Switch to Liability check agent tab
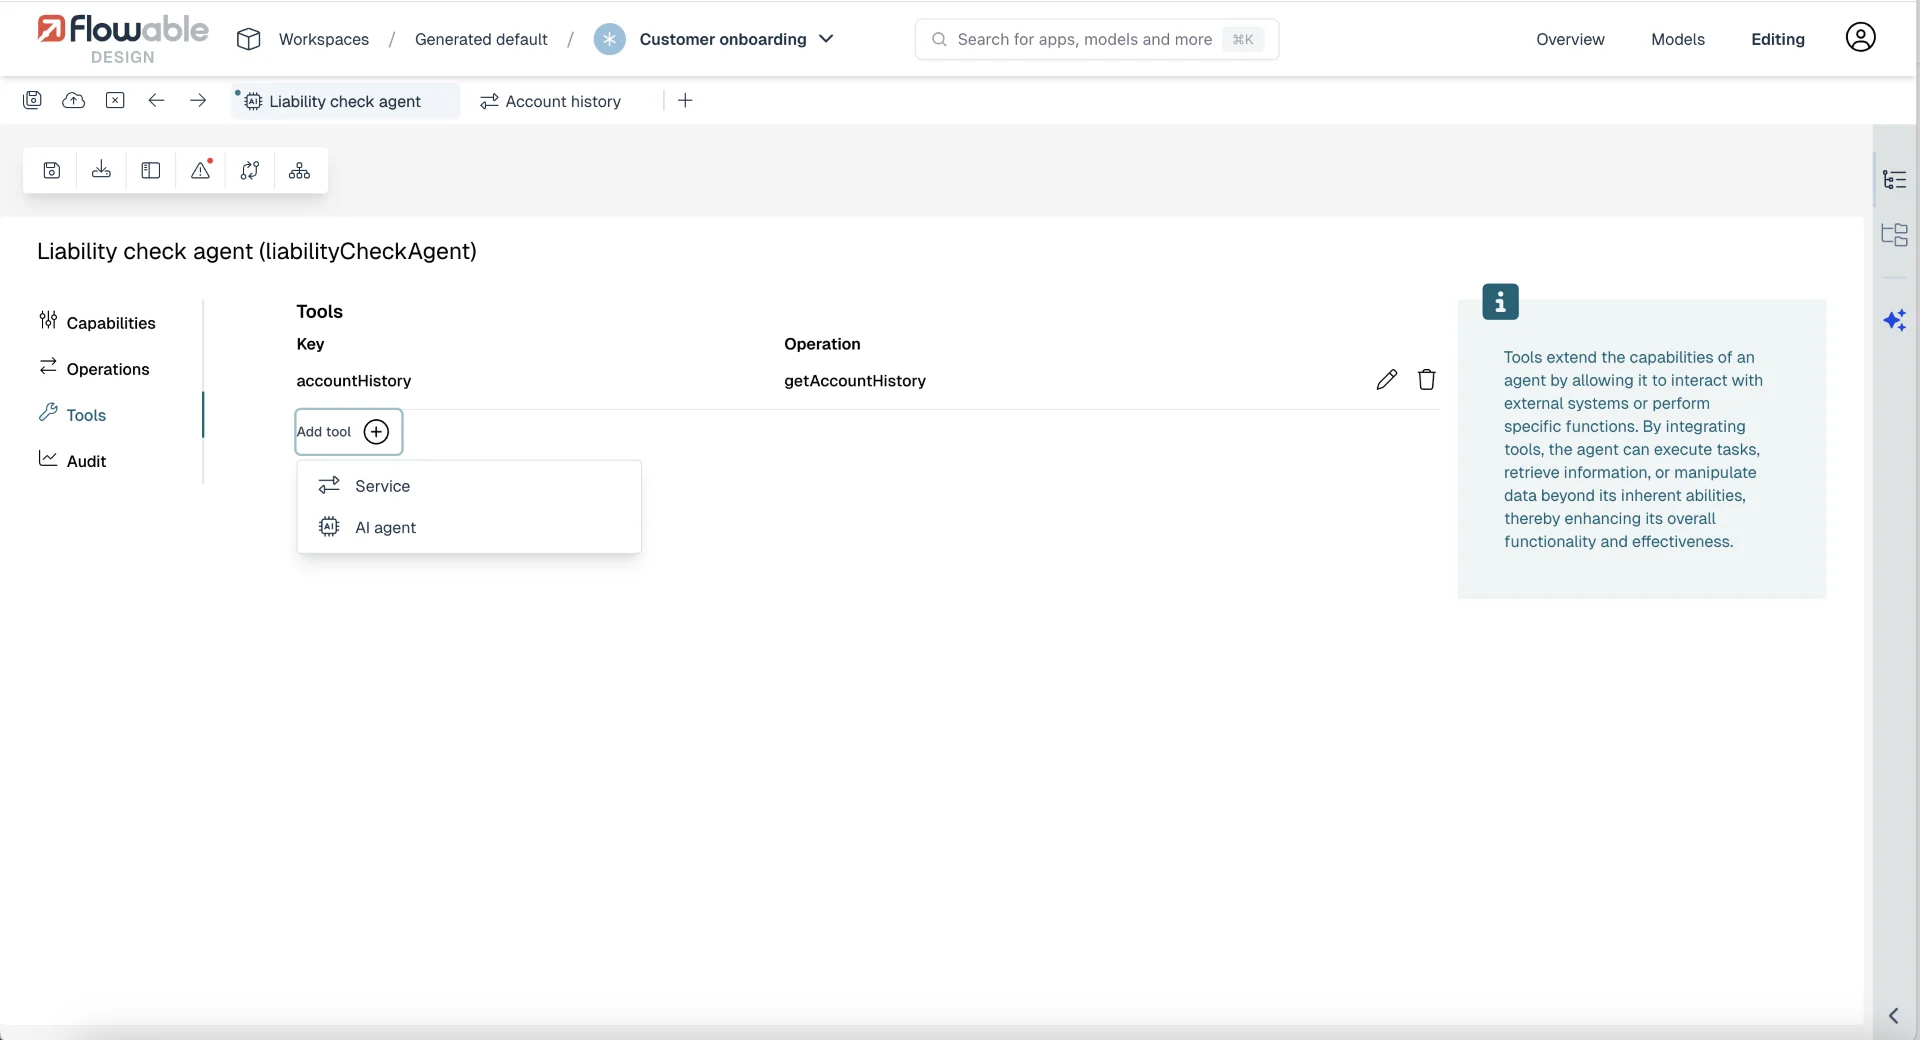Viewport: 1920px width, 1040px height. pyautogui.click(x=345, y=101)
